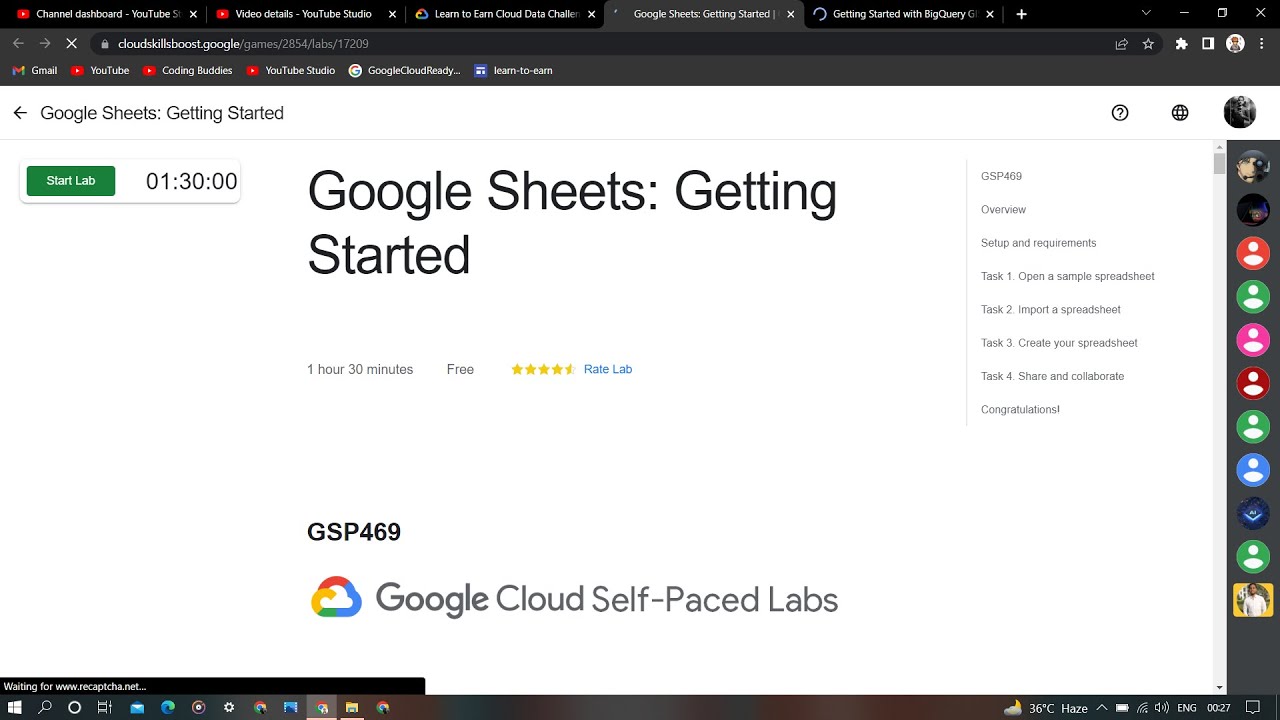The image size is (1280, 720).
Task: Go to Task 2. Import a spreadsheet
Action: pos(1050,309)
